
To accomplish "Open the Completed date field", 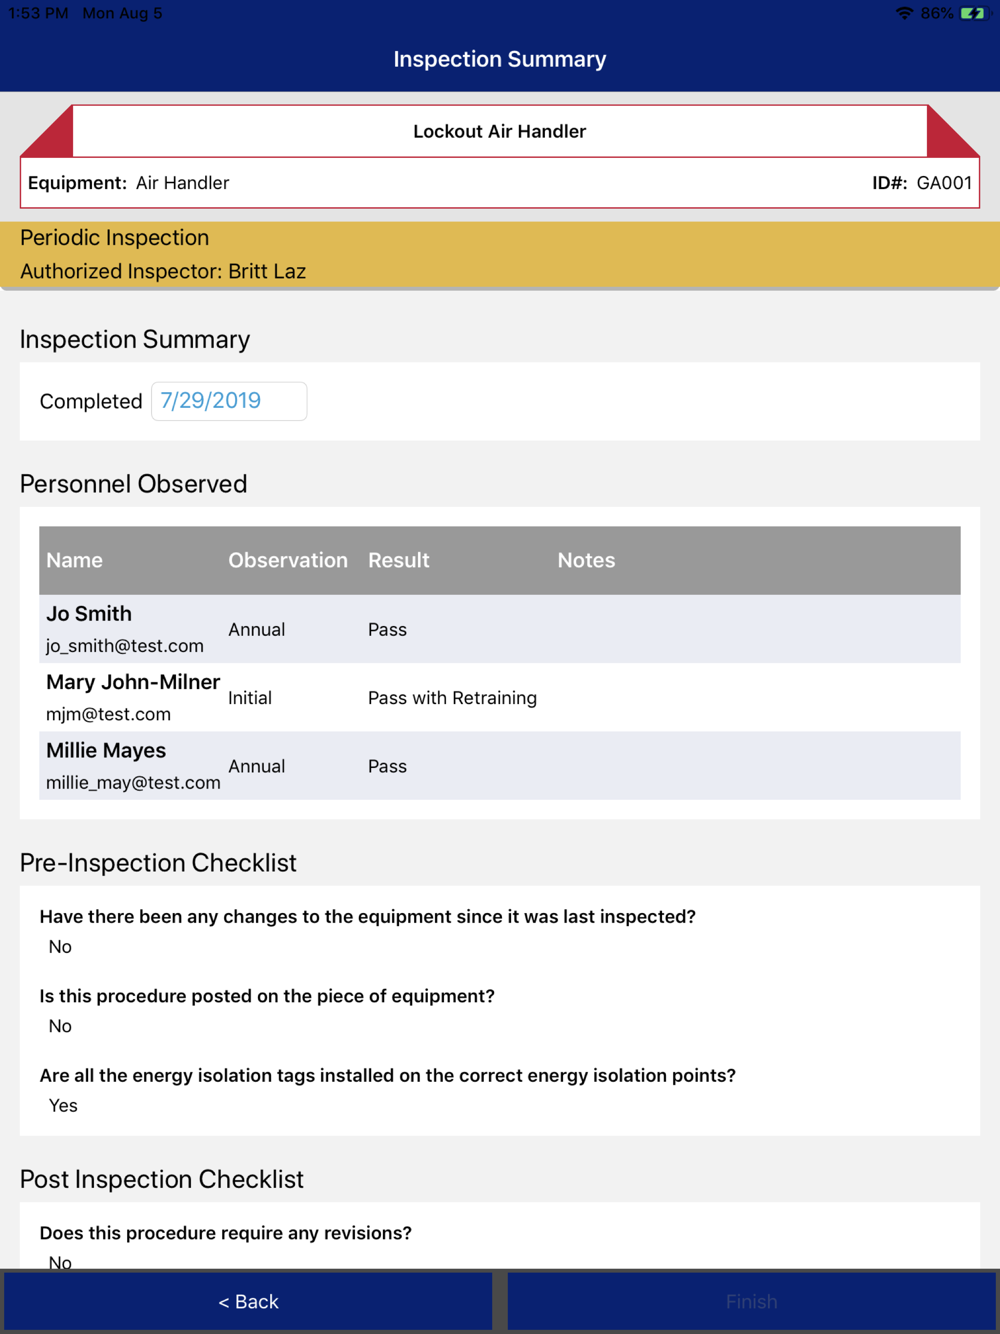I will pos(229,401).
